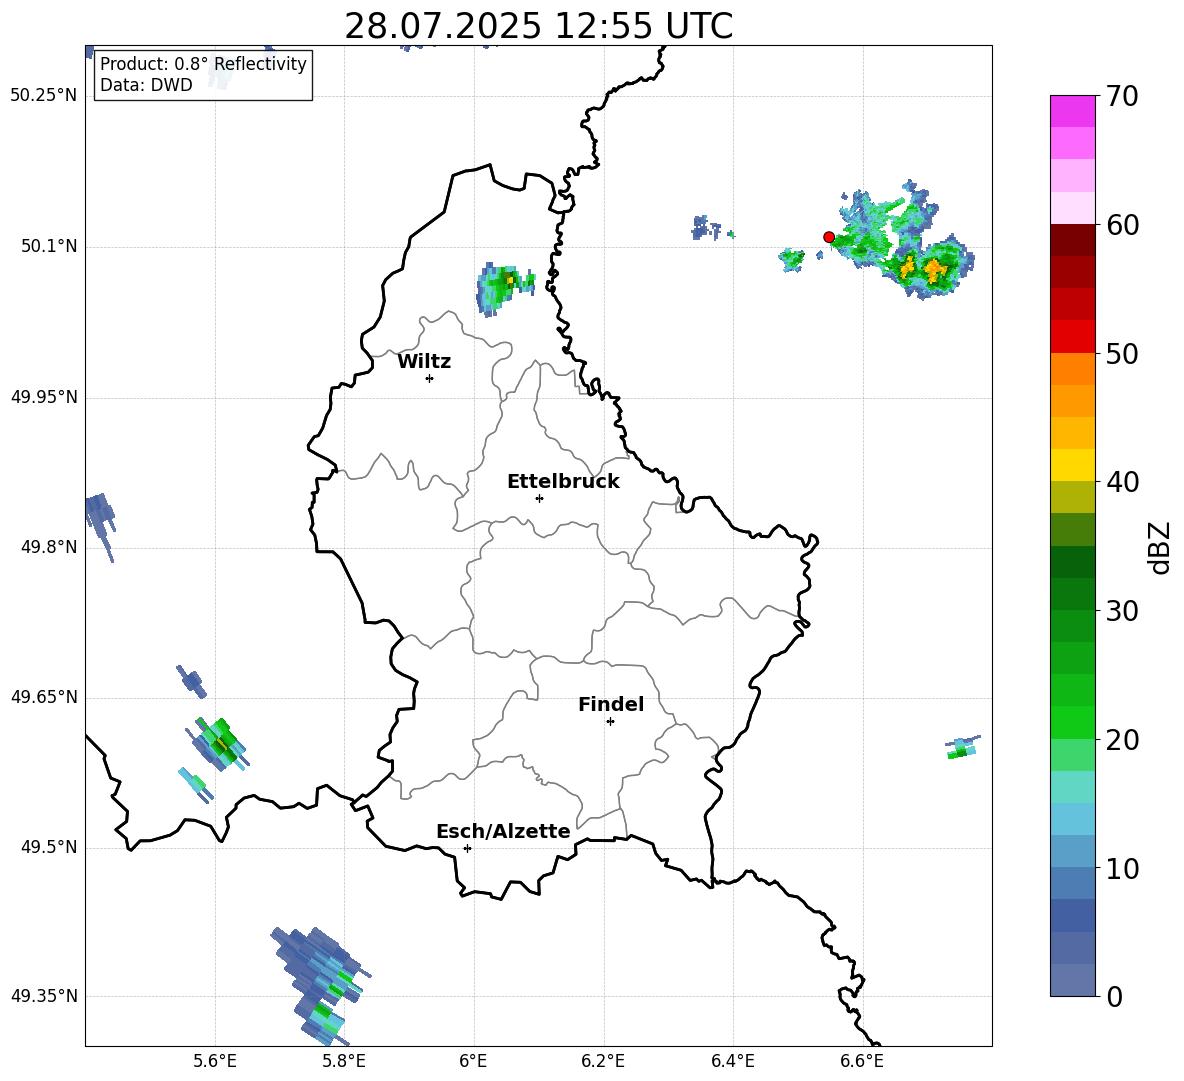The image size is (1184, 1081).
Task: Click the 5.8°E longitude label
Action: (344, 1062)
